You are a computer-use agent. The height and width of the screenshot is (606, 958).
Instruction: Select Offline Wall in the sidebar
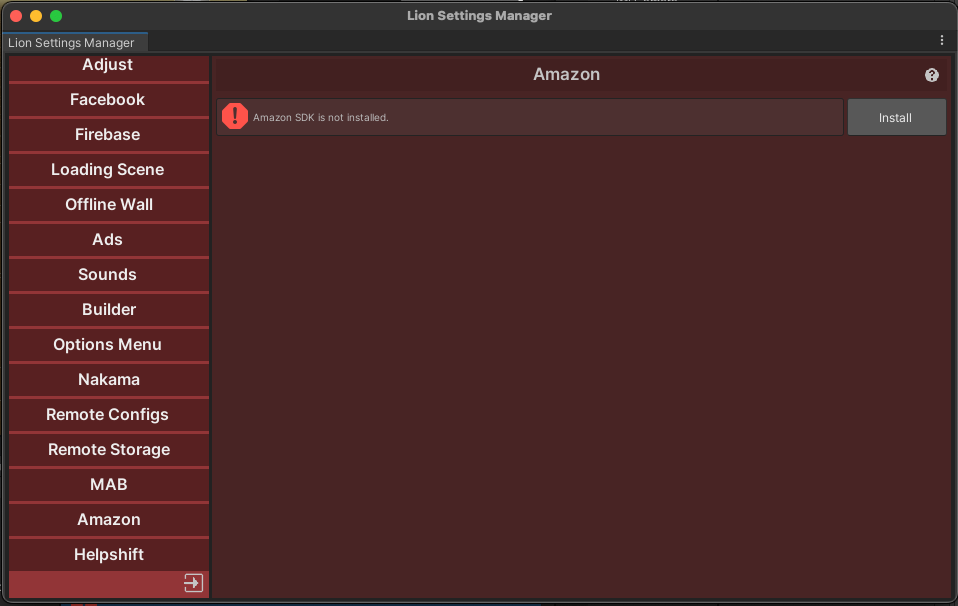pyautogui.click(x=109, y=205)
